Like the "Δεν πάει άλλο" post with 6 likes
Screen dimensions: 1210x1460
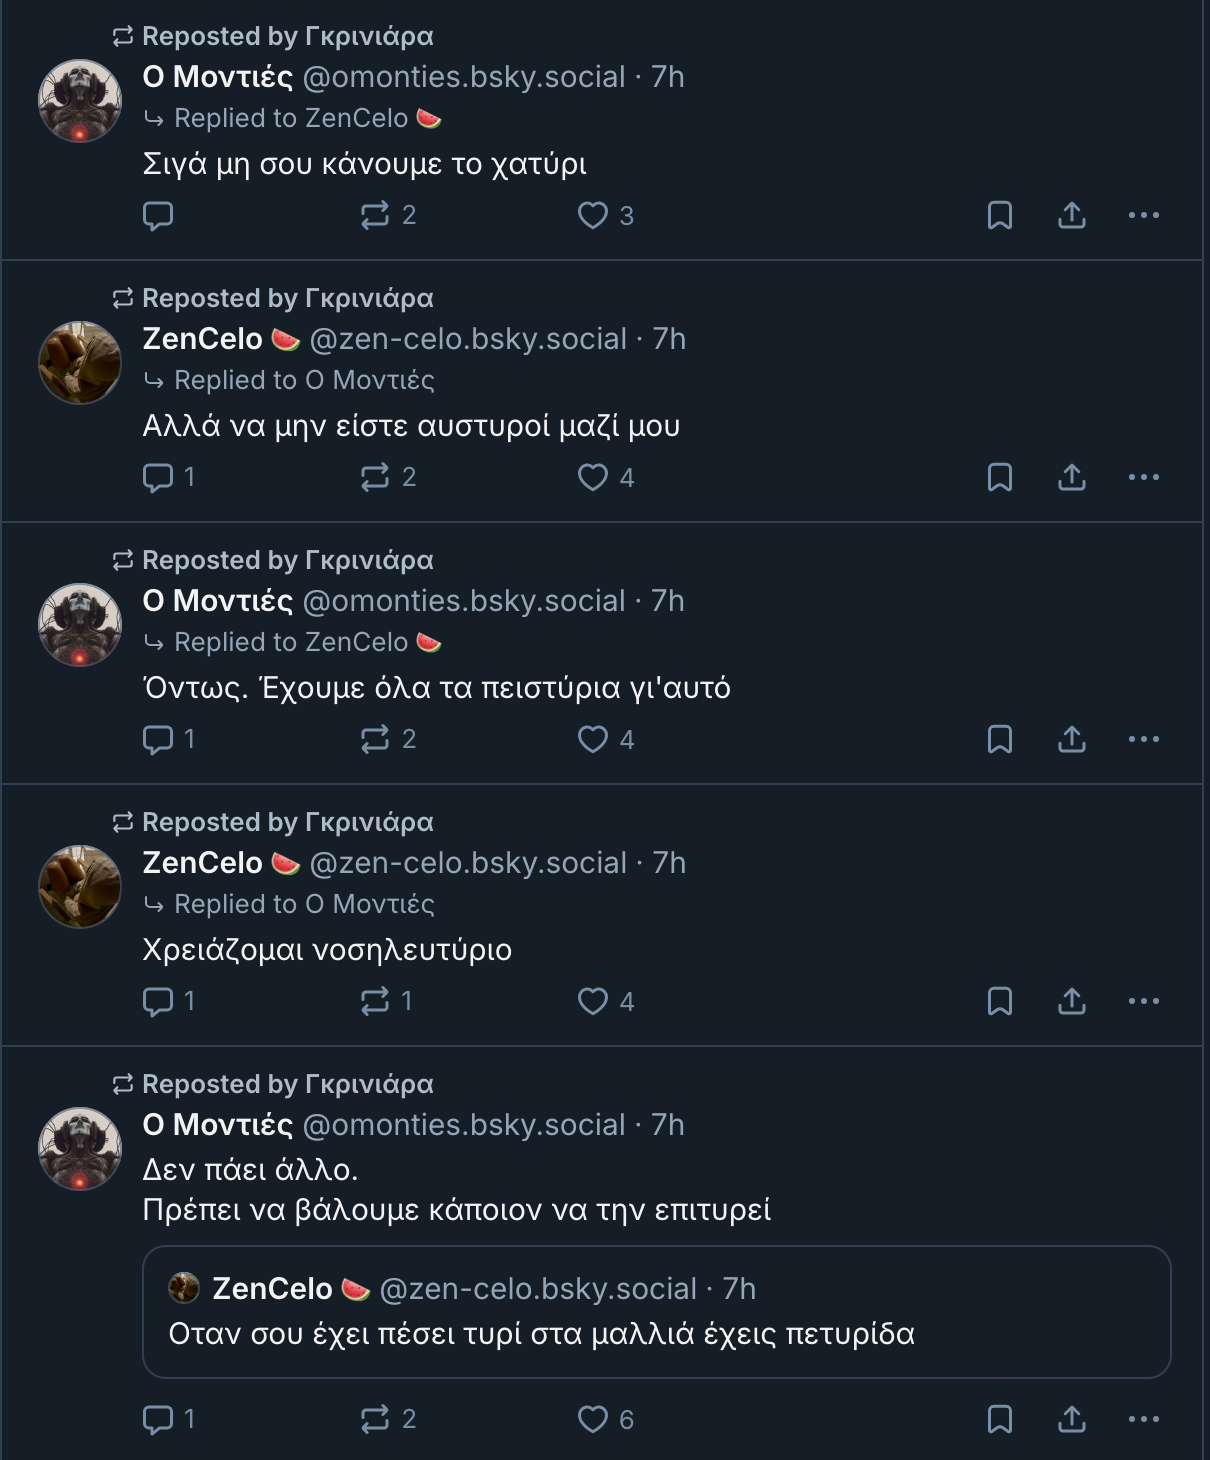593,1419
